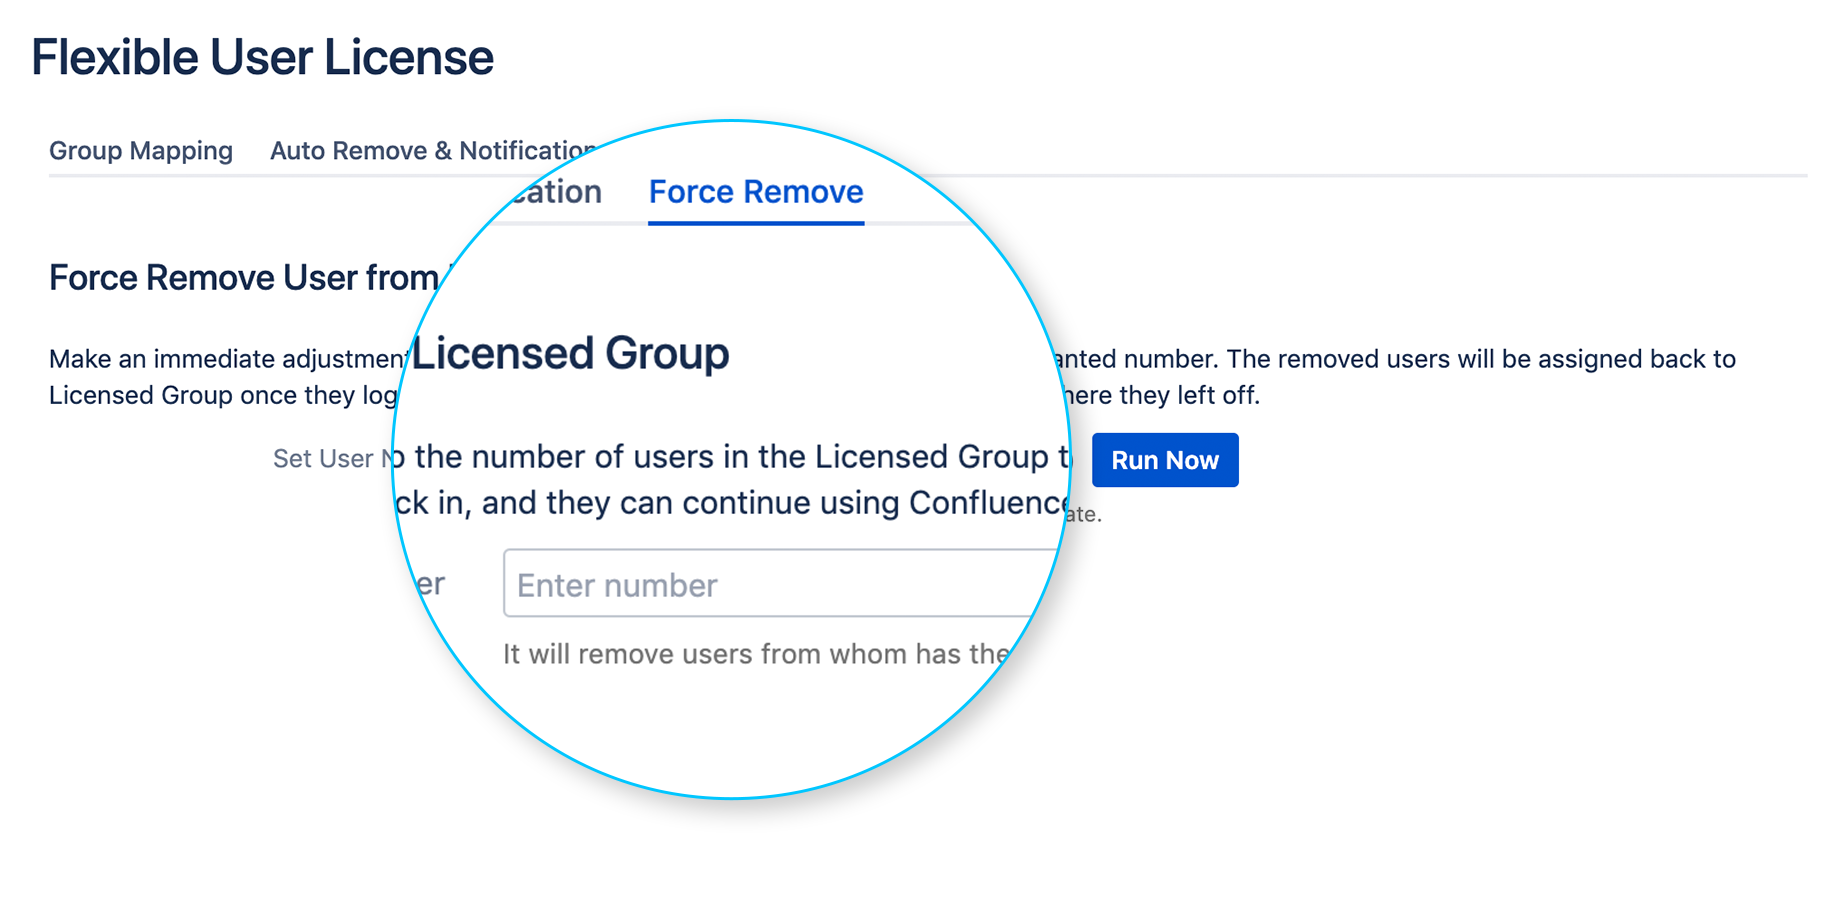
Task: Click the enlarged Licensed Group heading
Action: 571,353
